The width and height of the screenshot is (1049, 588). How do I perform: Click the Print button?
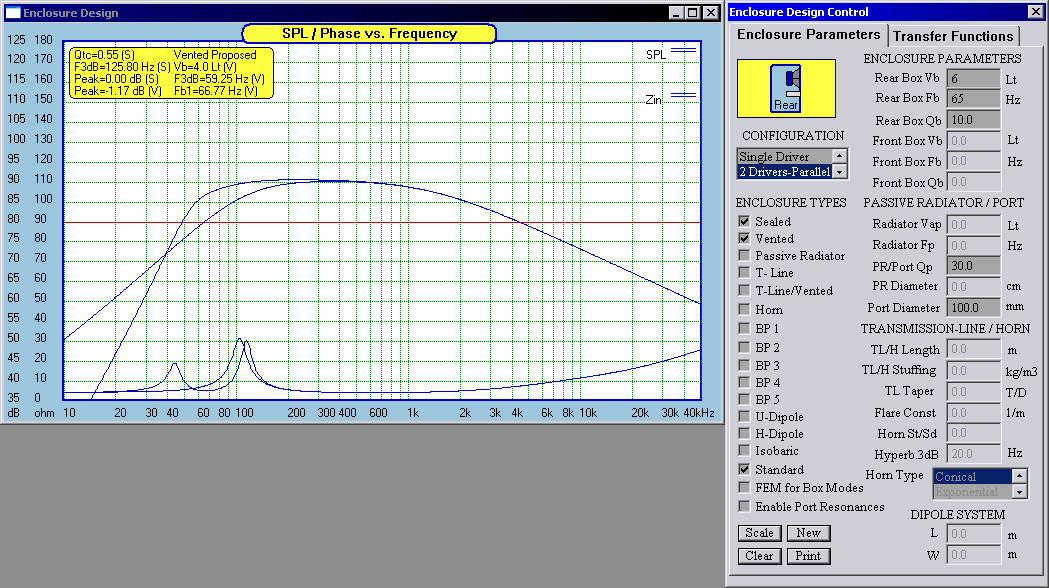click(808, 556)
